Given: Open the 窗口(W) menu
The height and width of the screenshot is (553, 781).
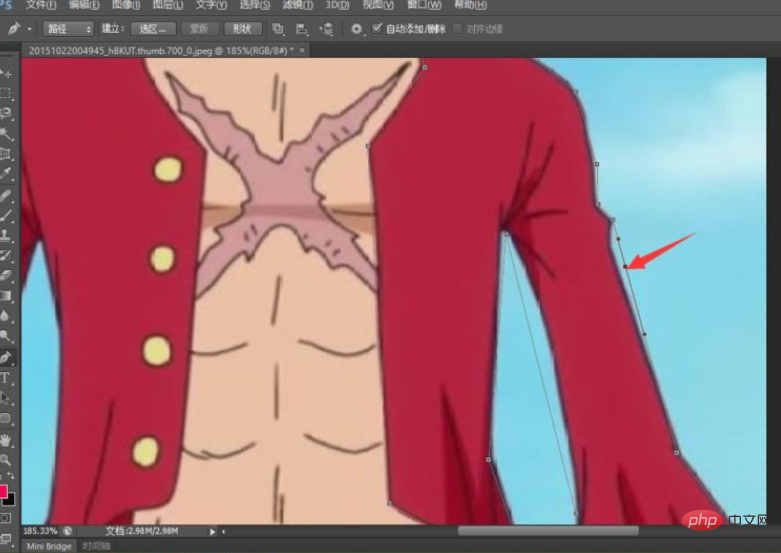Looking at the screenshot, I should tap(424, 5).
